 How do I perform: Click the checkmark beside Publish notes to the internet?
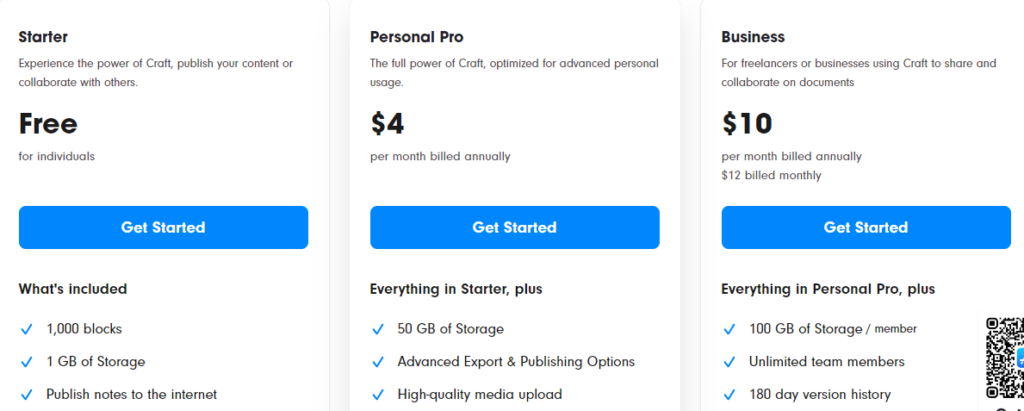pyautogui.click(x=26, y=395)
